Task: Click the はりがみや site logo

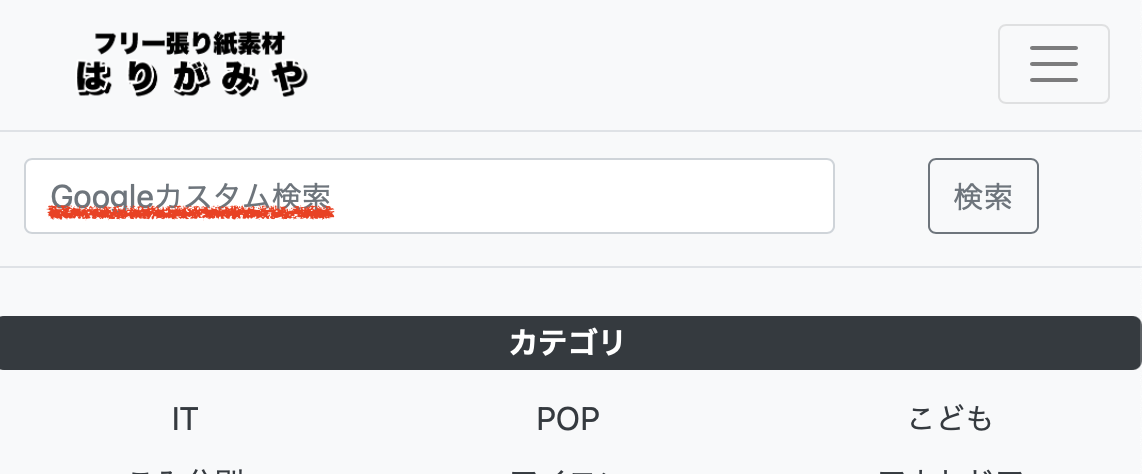Action: click(191, 78)
